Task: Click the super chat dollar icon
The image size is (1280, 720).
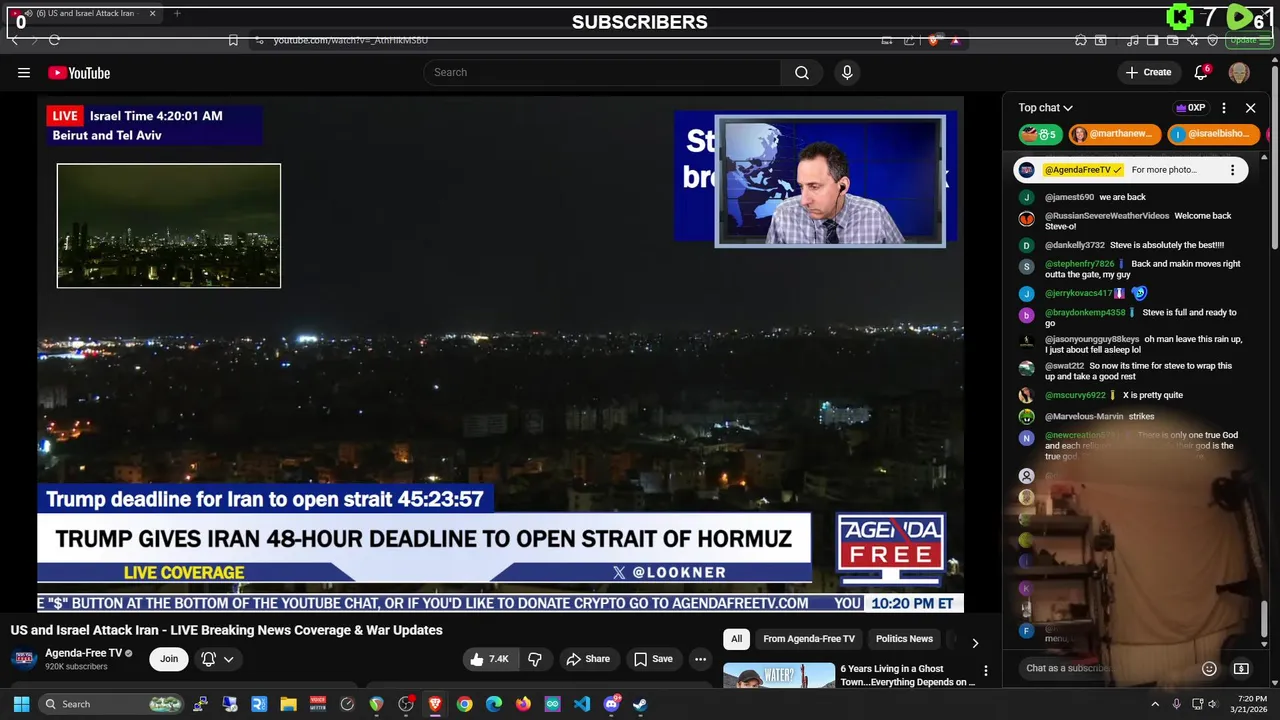Action: [x=1241, y=668]
